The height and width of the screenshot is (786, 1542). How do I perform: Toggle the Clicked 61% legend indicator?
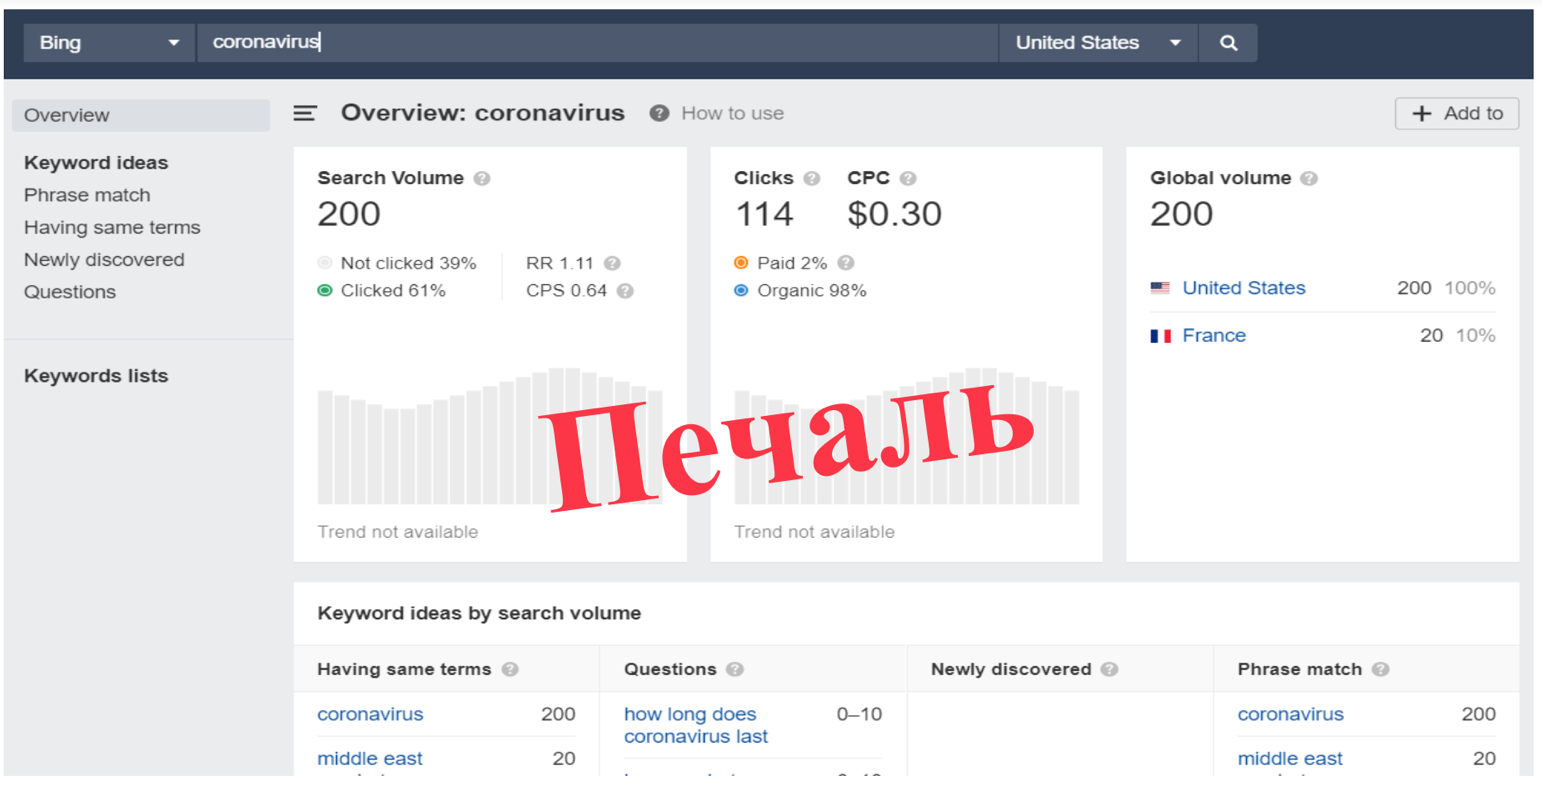(325, 290)
